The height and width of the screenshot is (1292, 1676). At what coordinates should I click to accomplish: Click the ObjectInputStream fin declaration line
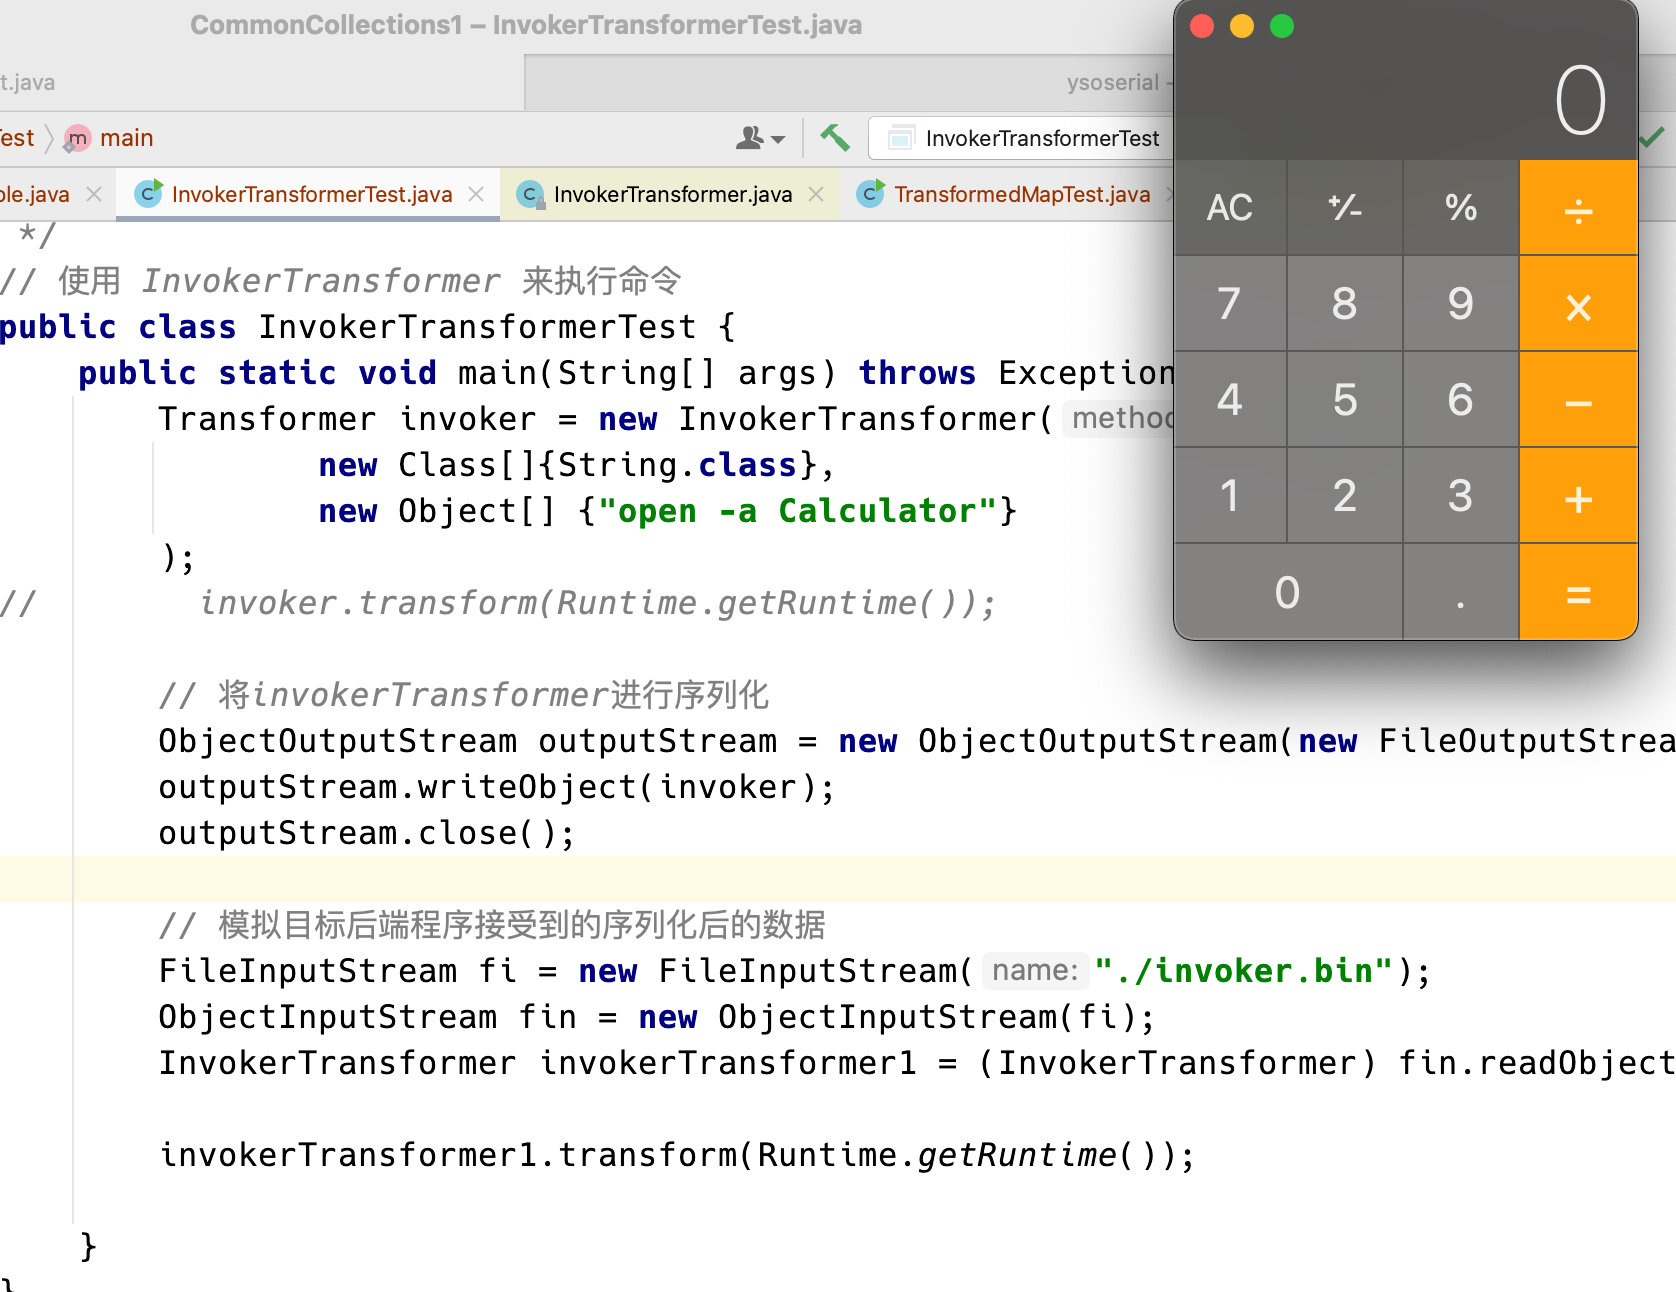click(657, 1017)
